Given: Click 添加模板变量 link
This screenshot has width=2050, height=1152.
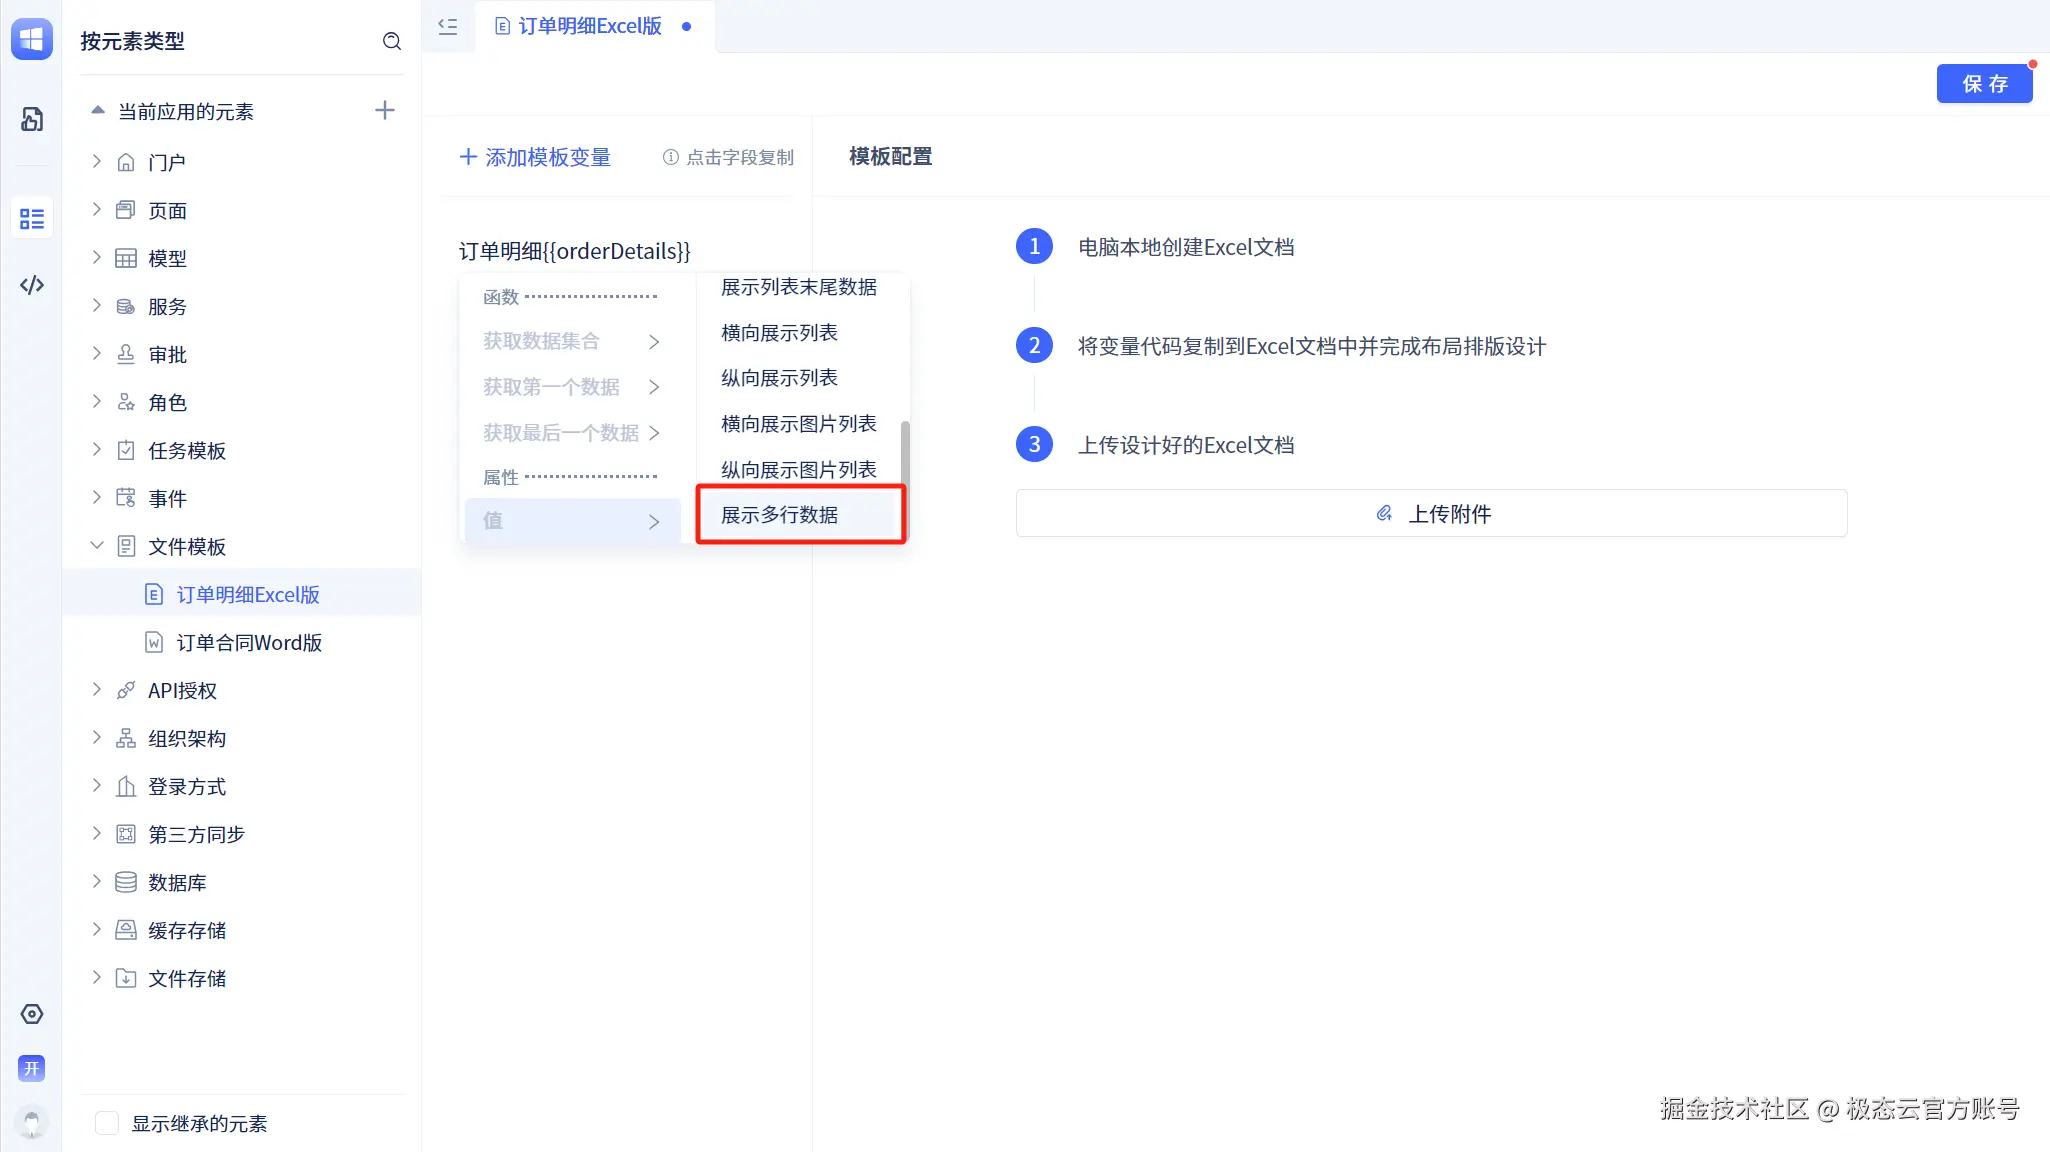Looking at the screenshot, I should click(x=535, y=157).
